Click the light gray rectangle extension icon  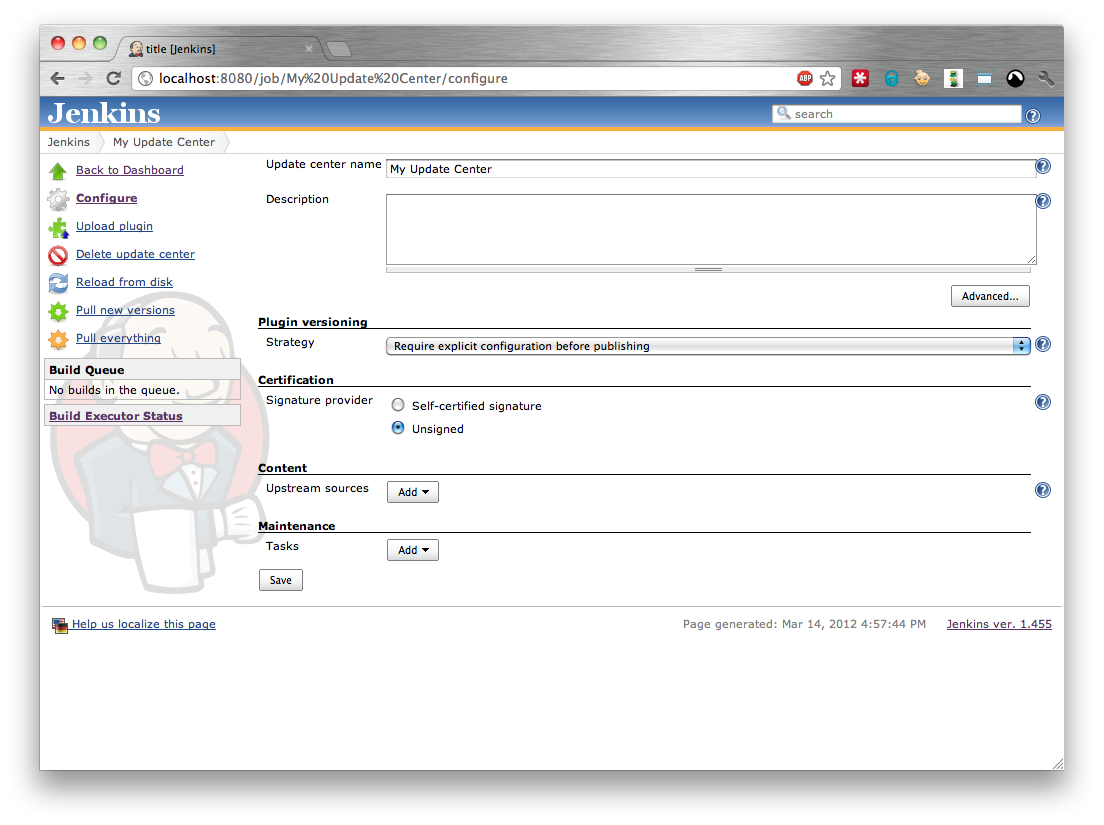point(984,79)
